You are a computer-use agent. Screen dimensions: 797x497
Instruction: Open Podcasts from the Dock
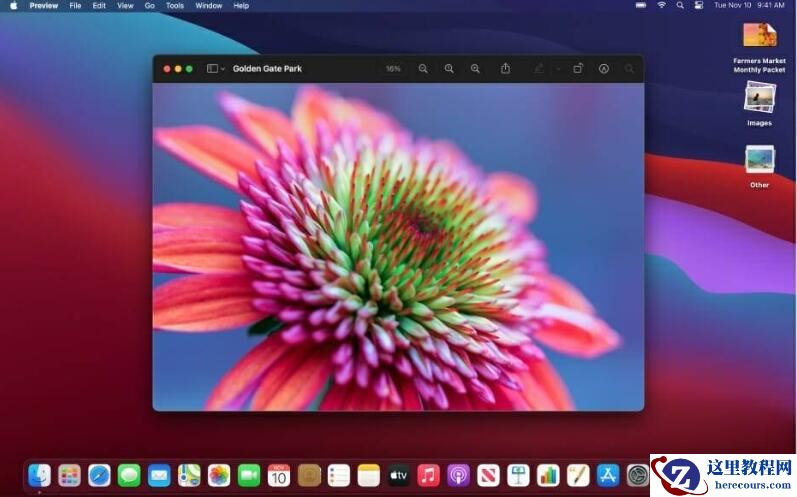[x=458, y=476]
